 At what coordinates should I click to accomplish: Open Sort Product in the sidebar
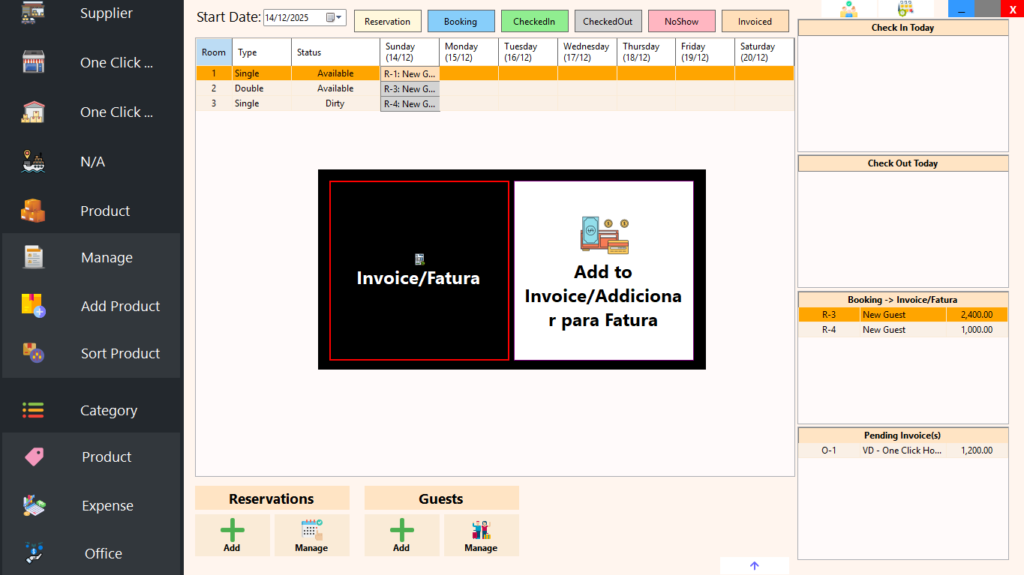[x=91, y=353]
